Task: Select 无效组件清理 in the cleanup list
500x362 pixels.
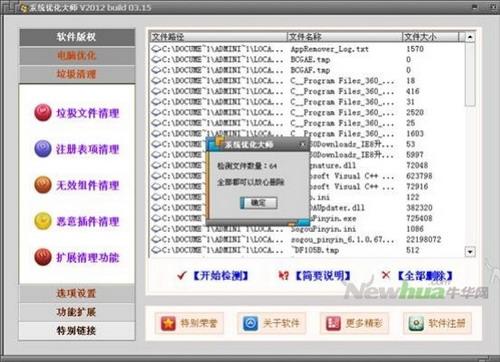Action: [87, 185]
